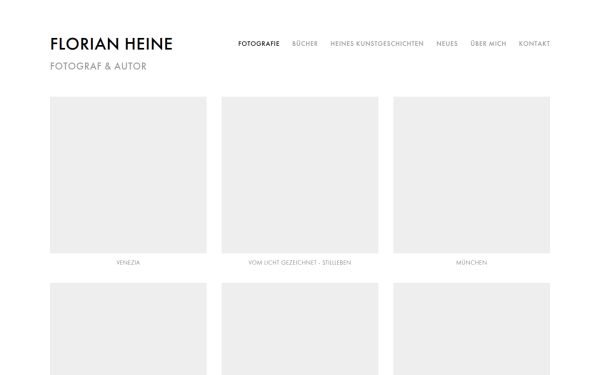Click the Fotograf & Autor subtitle
The image size is (600, 375).
[98, 66]
